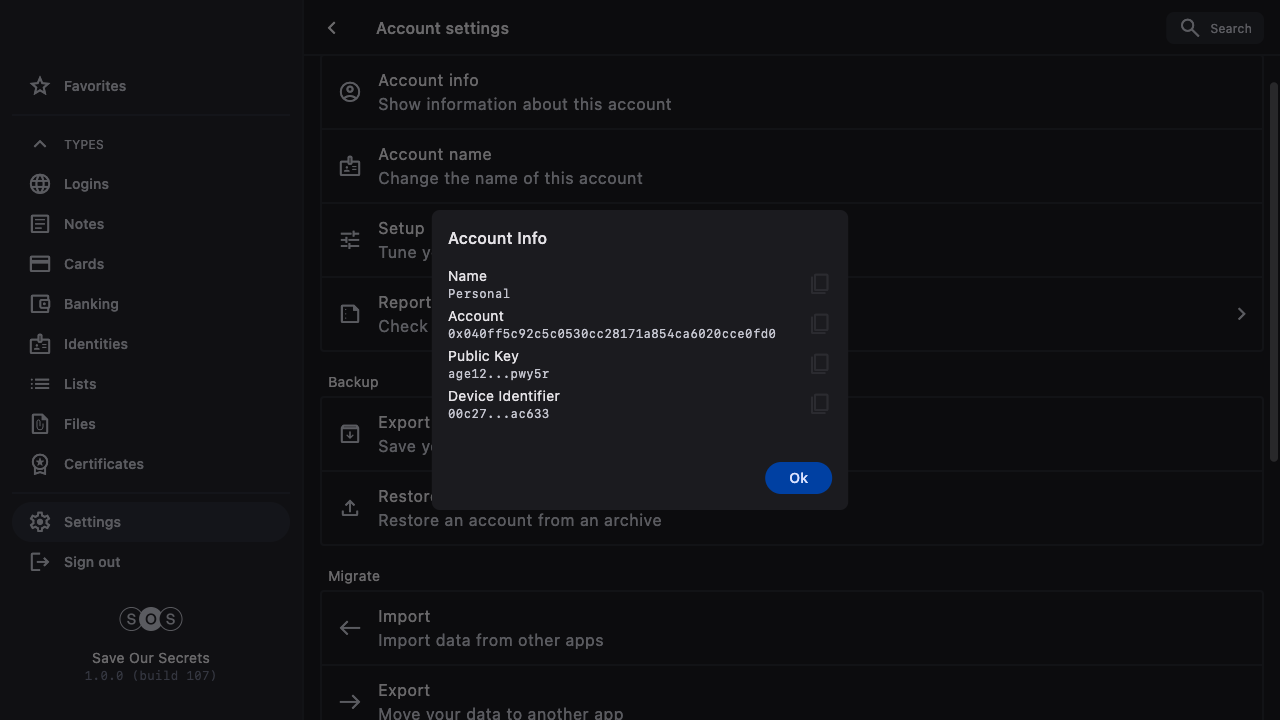
Task: Expand the Reports row chevron
Action: 1241,314
